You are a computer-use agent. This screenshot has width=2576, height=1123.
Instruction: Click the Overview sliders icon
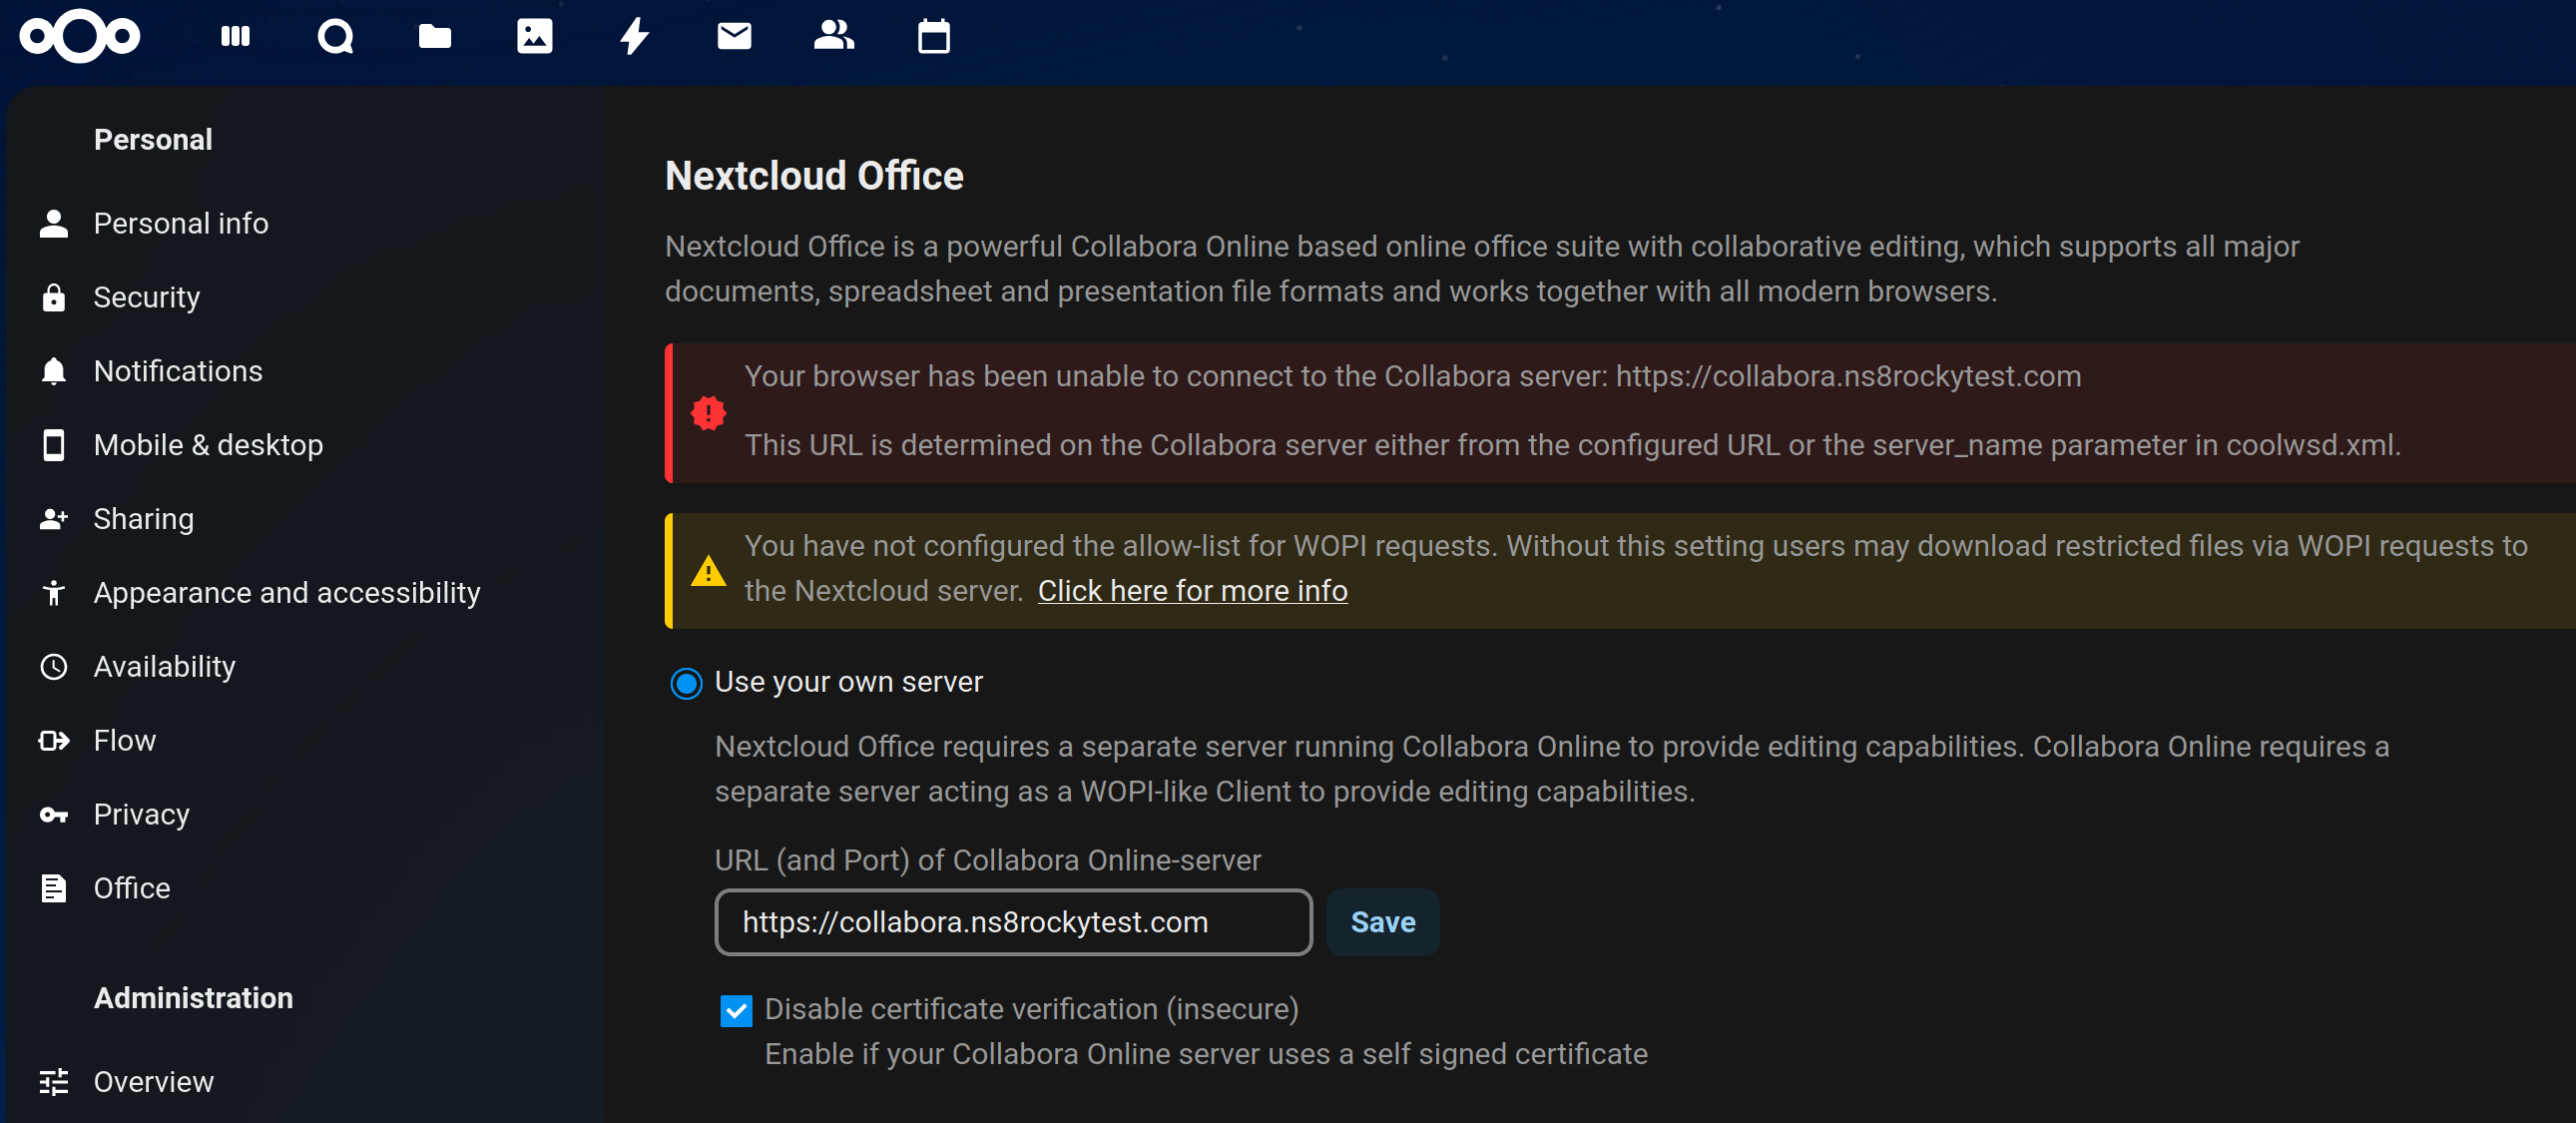coord(54,1082)
